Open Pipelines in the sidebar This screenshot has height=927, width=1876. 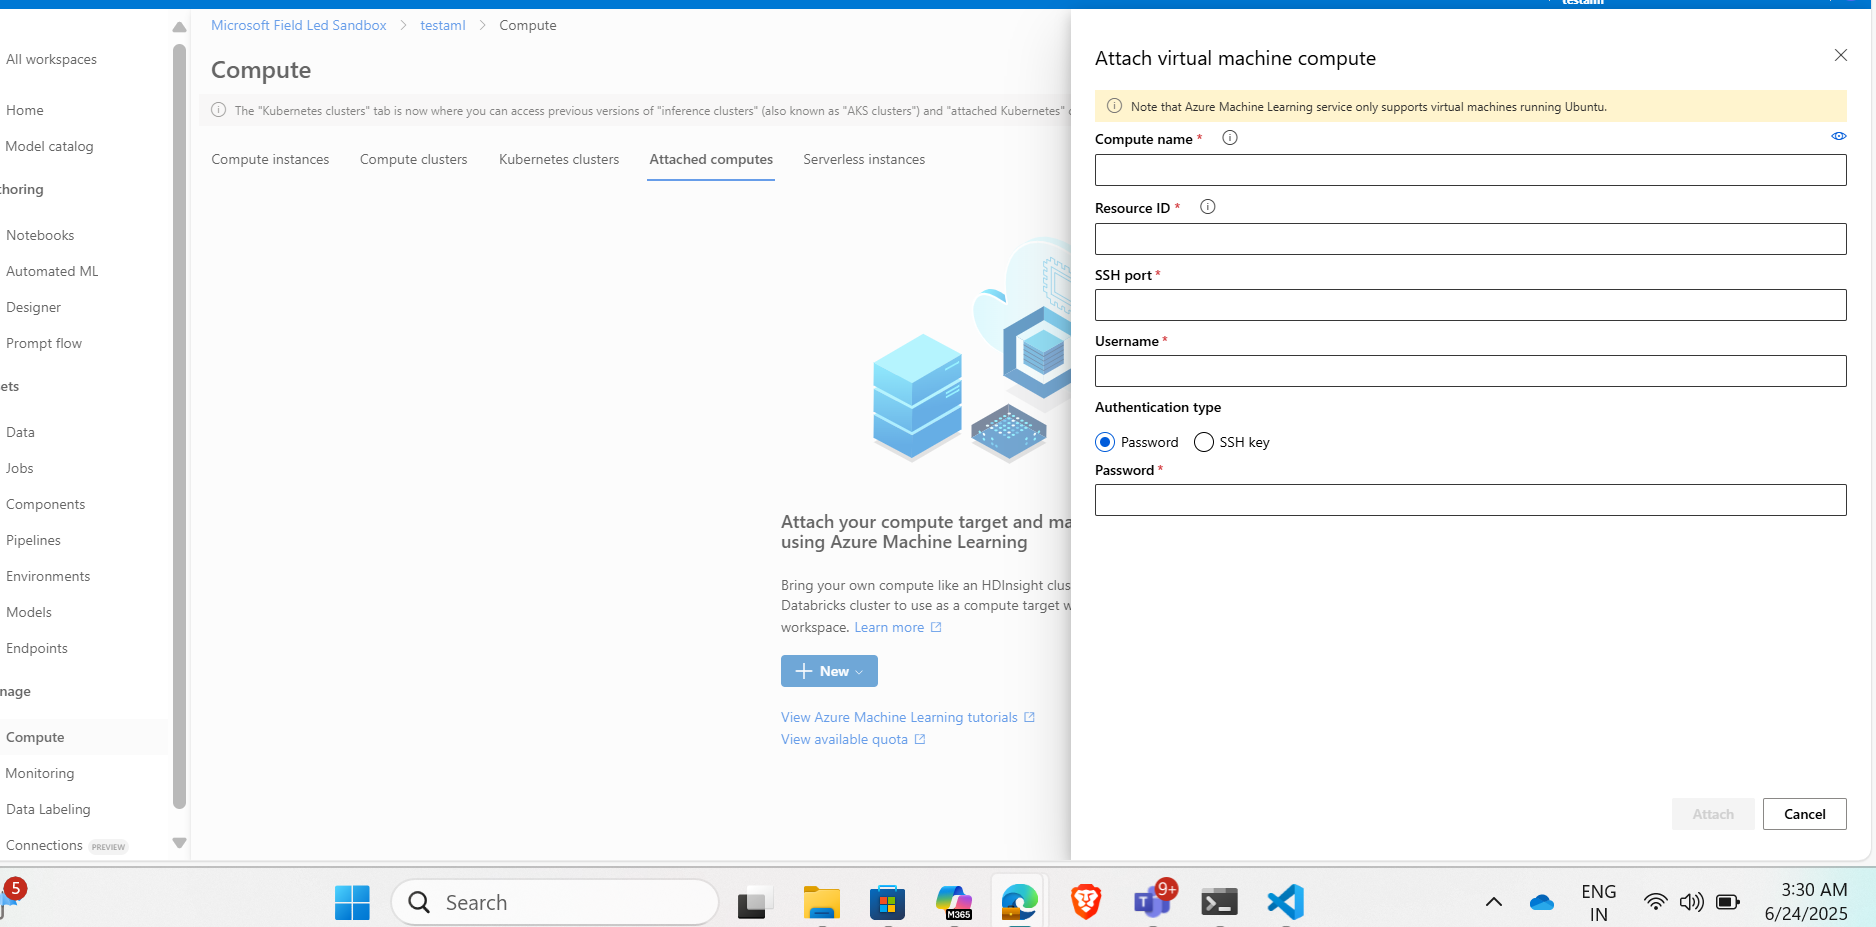coord(34,540)
